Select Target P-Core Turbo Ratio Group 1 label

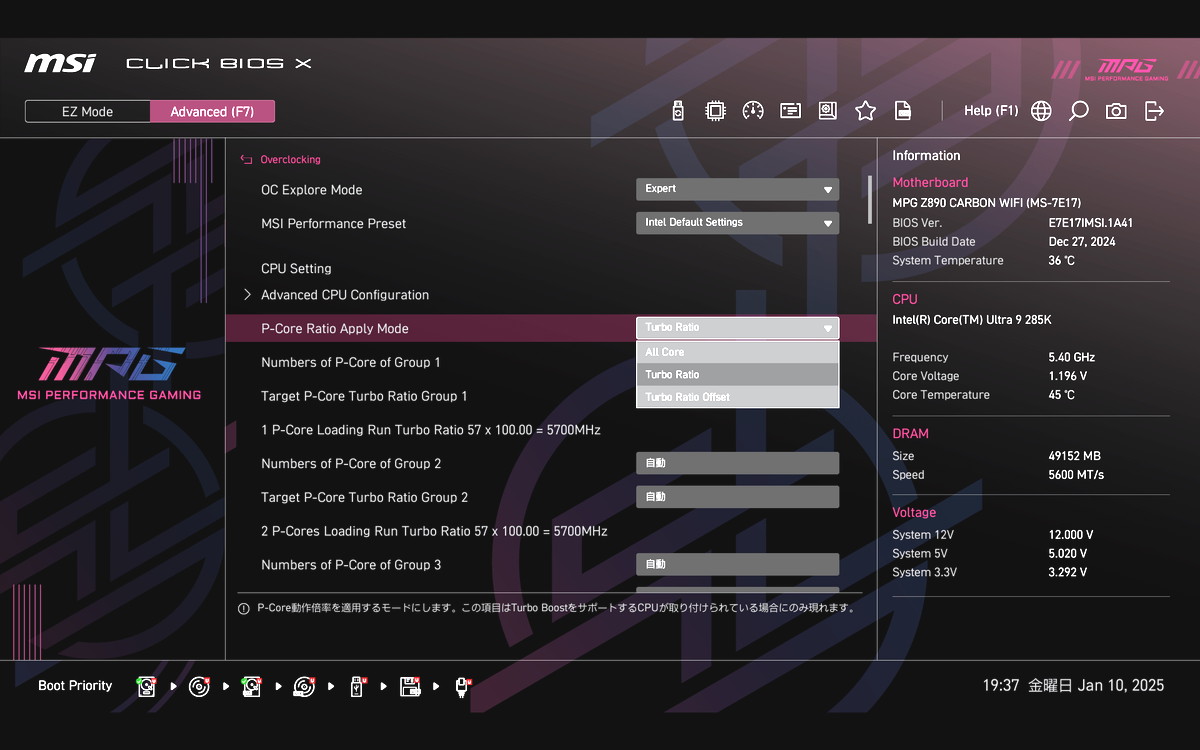point(364,397)
